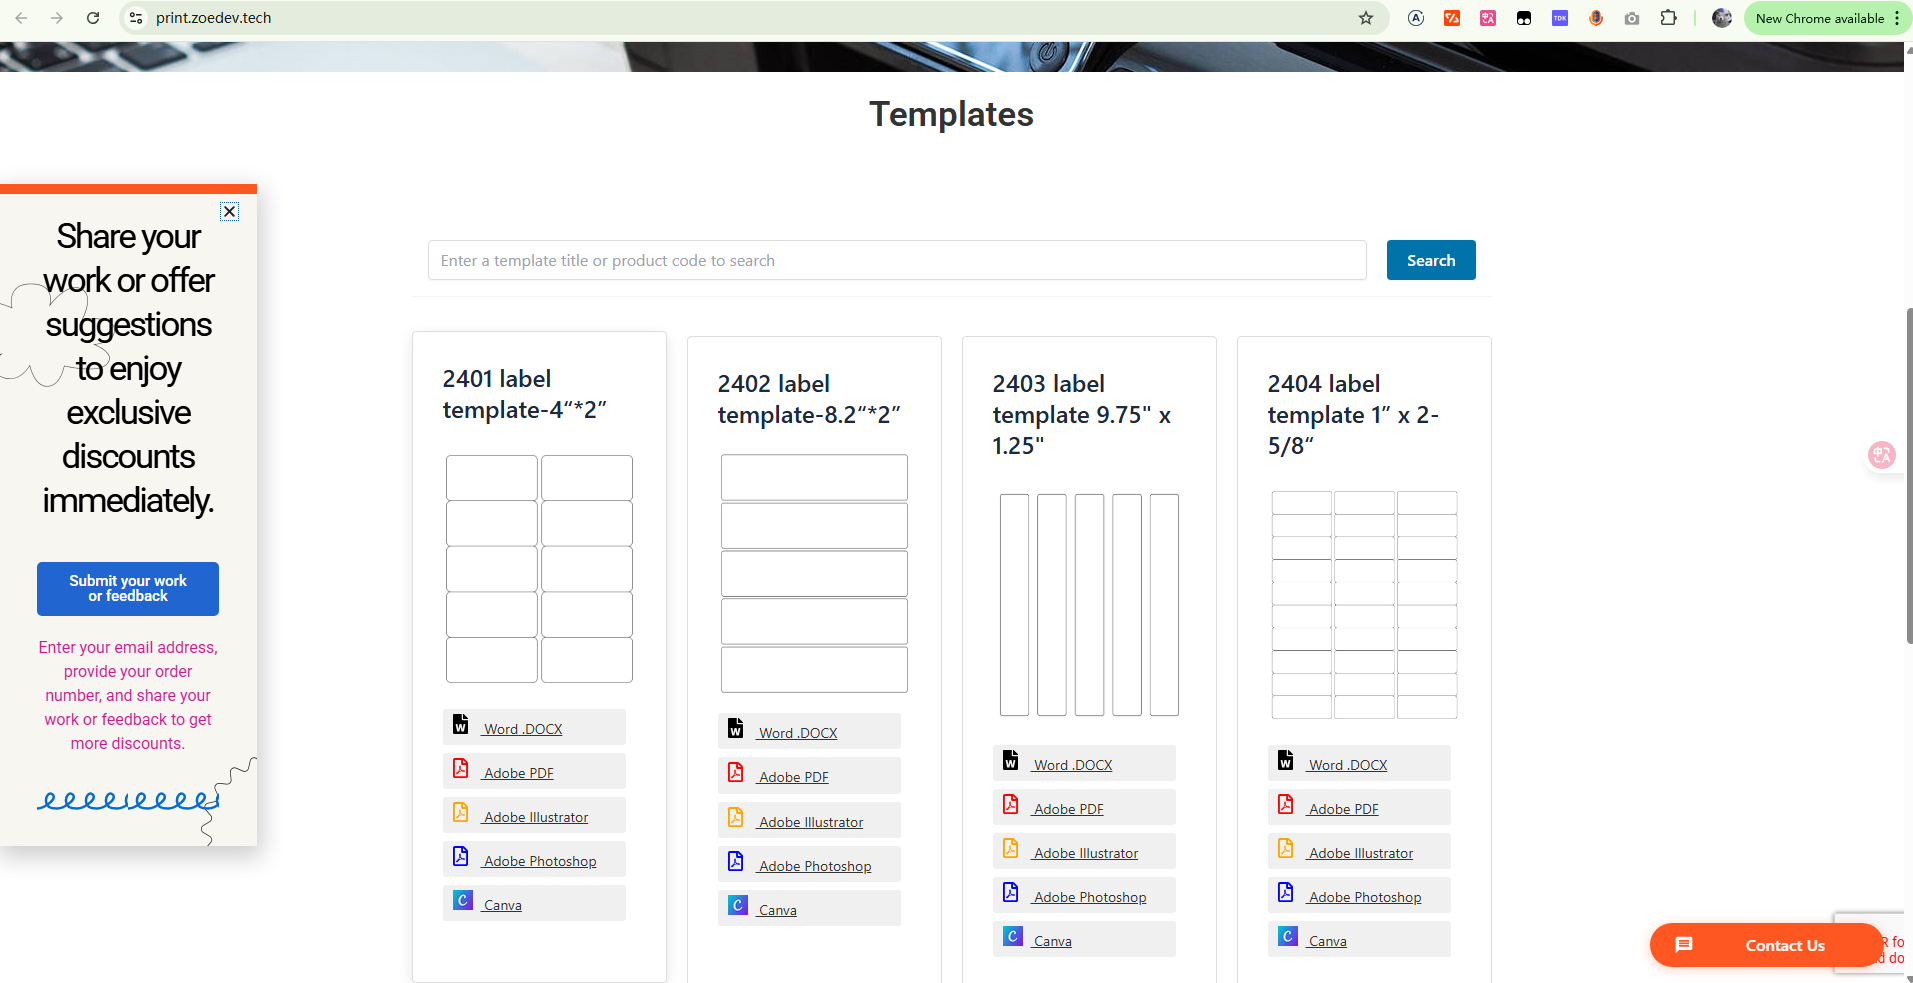The height and width of the screenshot is (983, 1913).
Task: Focus the template search input field
Action: pyautogui.click(x=896, y=260)
